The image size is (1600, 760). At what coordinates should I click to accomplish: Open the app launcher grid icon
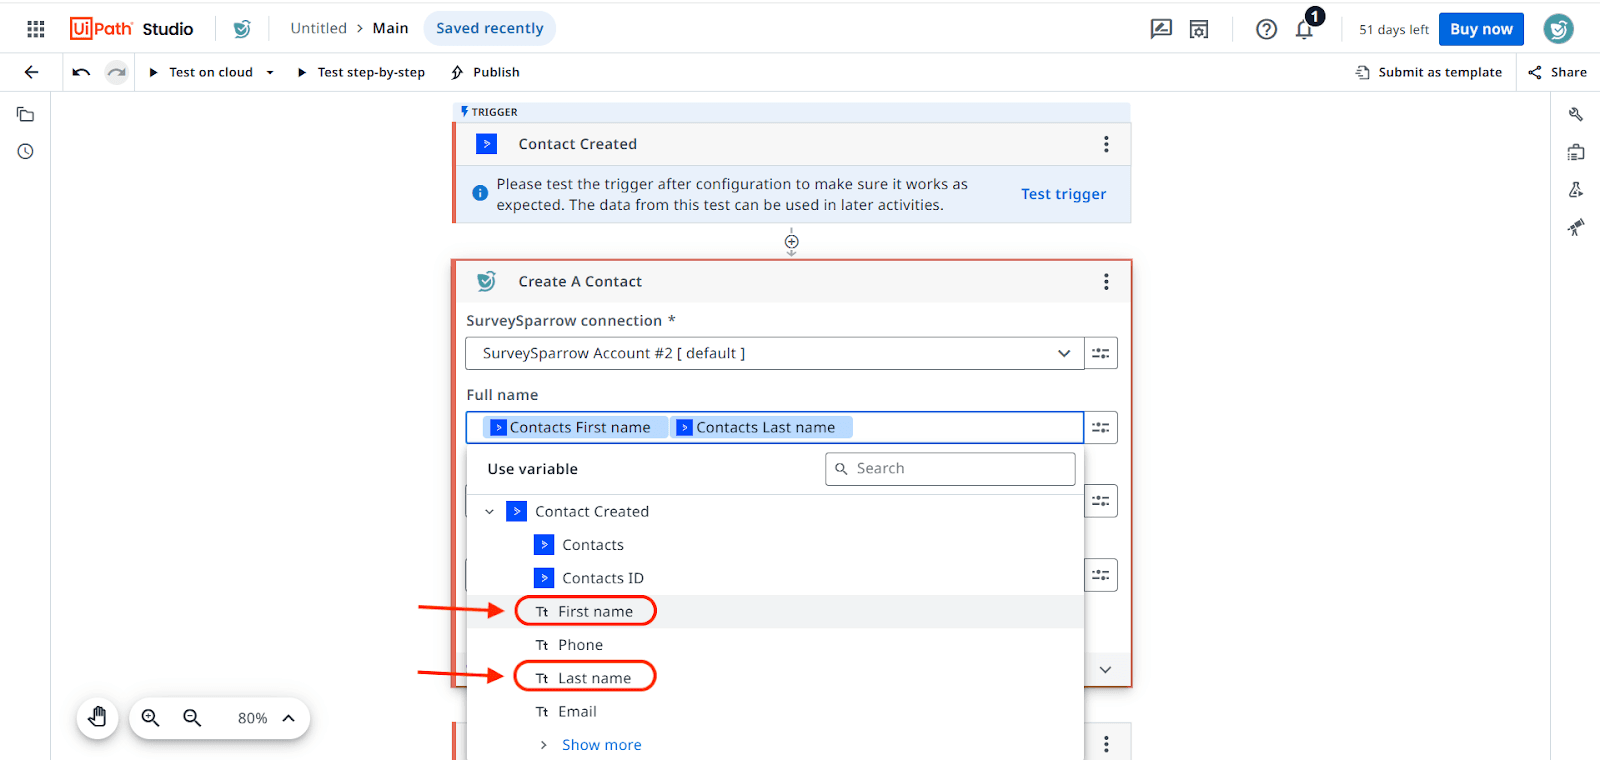pyautogui.click(x=36, y=29)
